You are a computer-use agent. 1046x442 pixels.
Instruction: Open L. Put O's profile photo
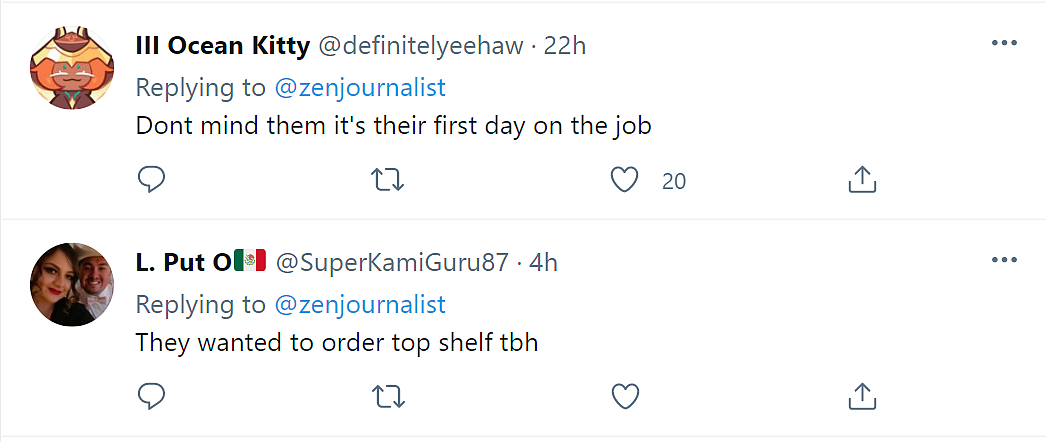72,285
